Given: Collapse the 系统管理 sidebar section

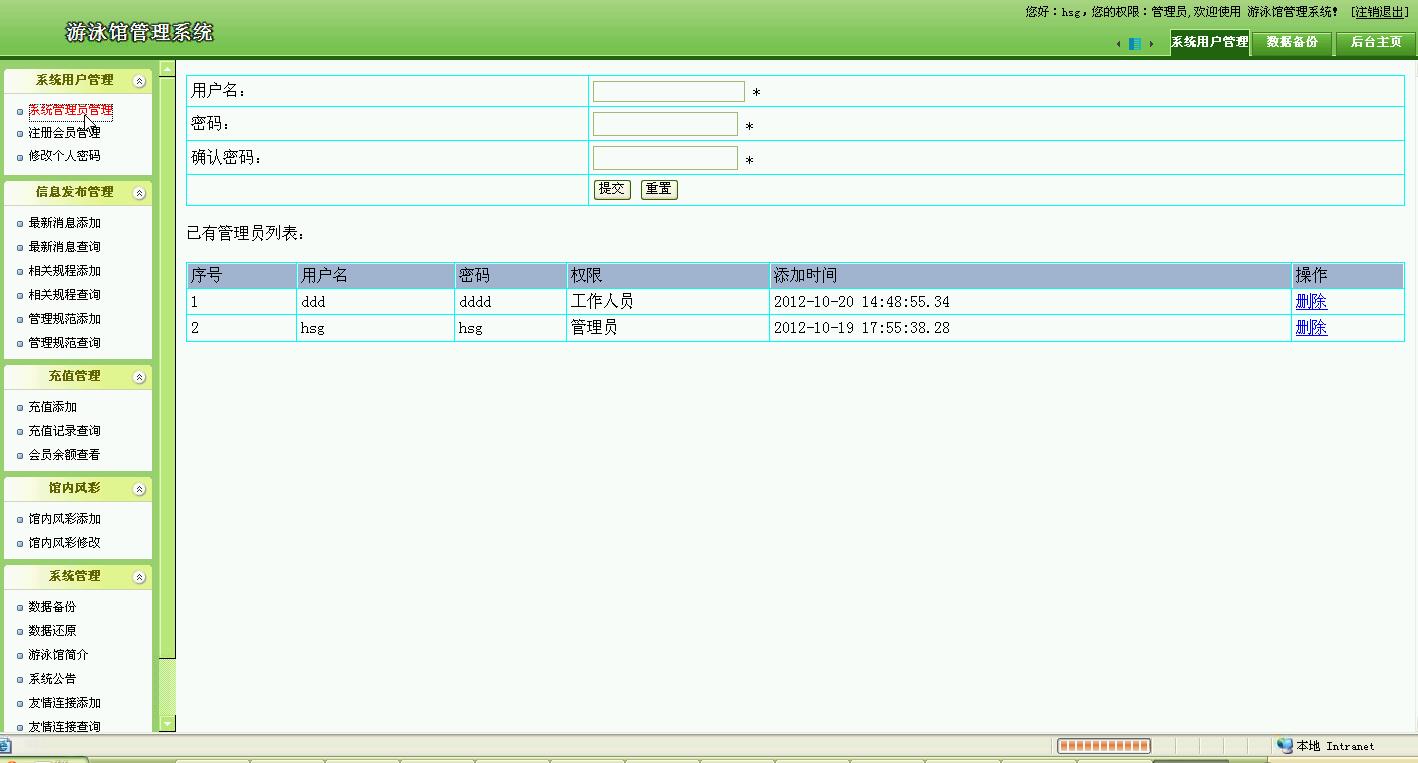Looking at the screenshot, I should coord(140,577).
